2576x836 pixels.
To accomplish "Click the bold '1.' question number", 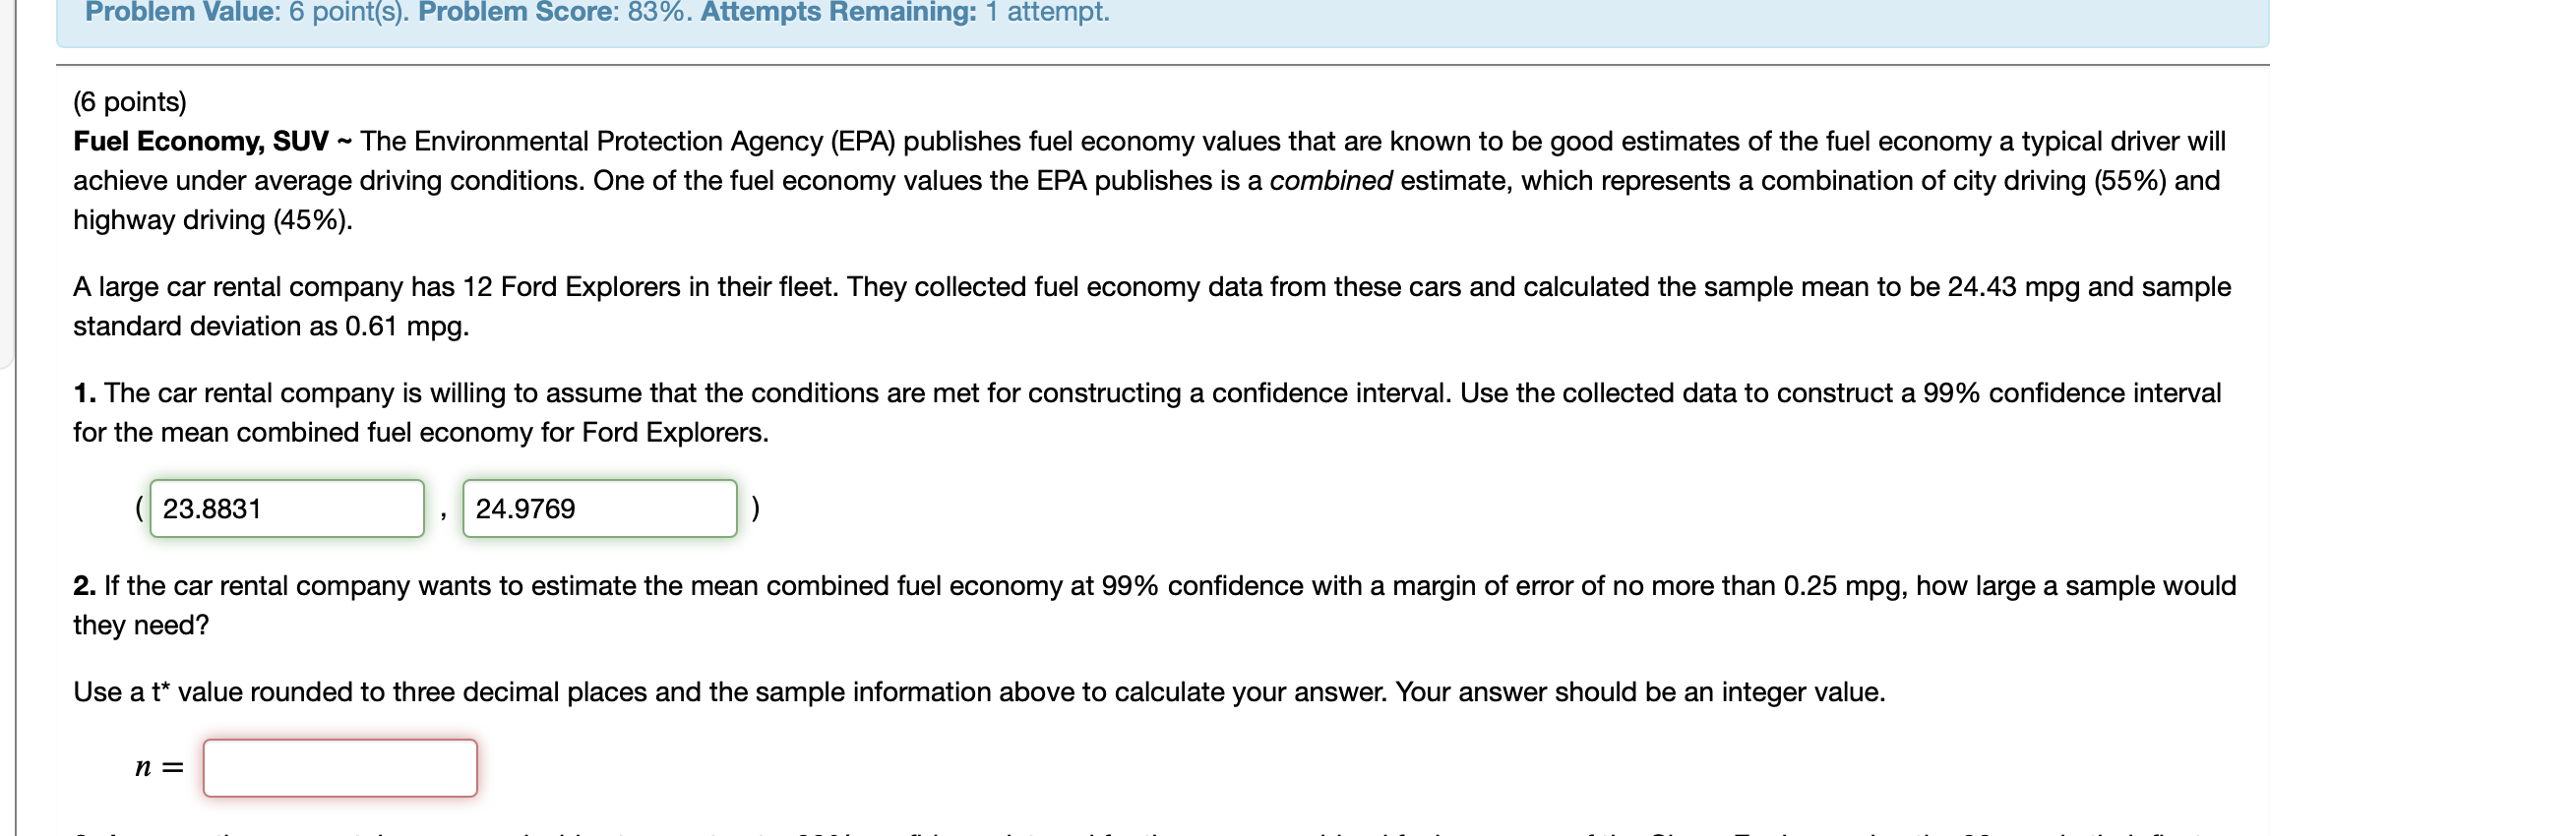I will pyautogui.click(x=85, y=393).
